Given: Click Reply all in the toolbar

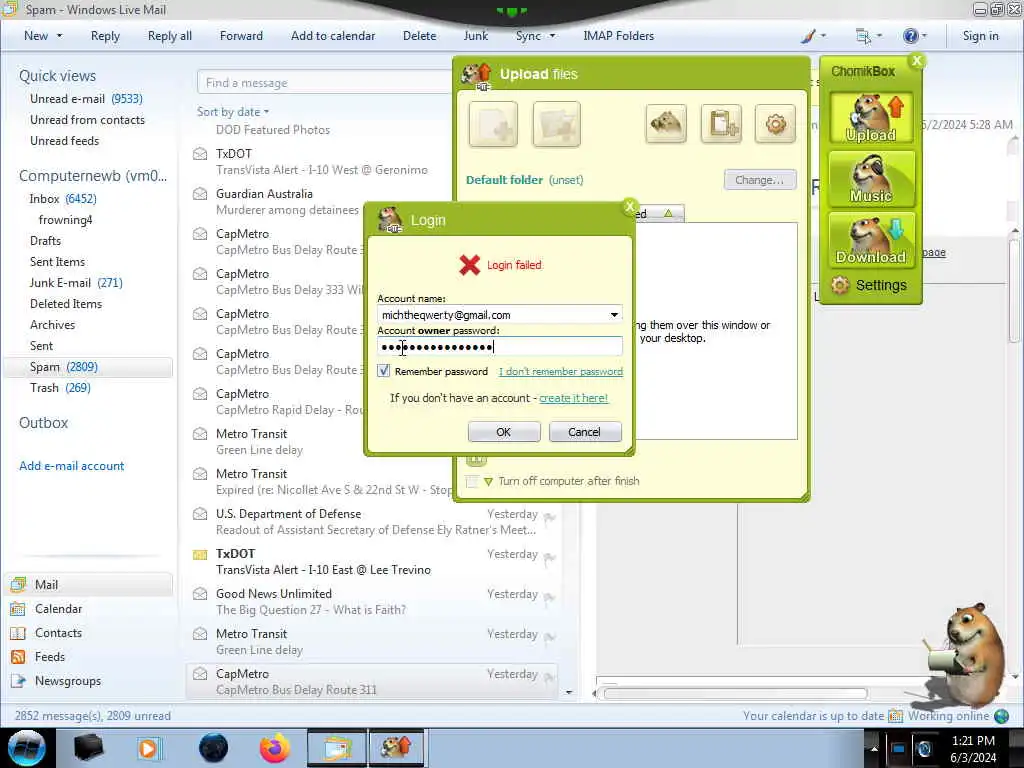Looking at the screenshot, I should (170, 36).
